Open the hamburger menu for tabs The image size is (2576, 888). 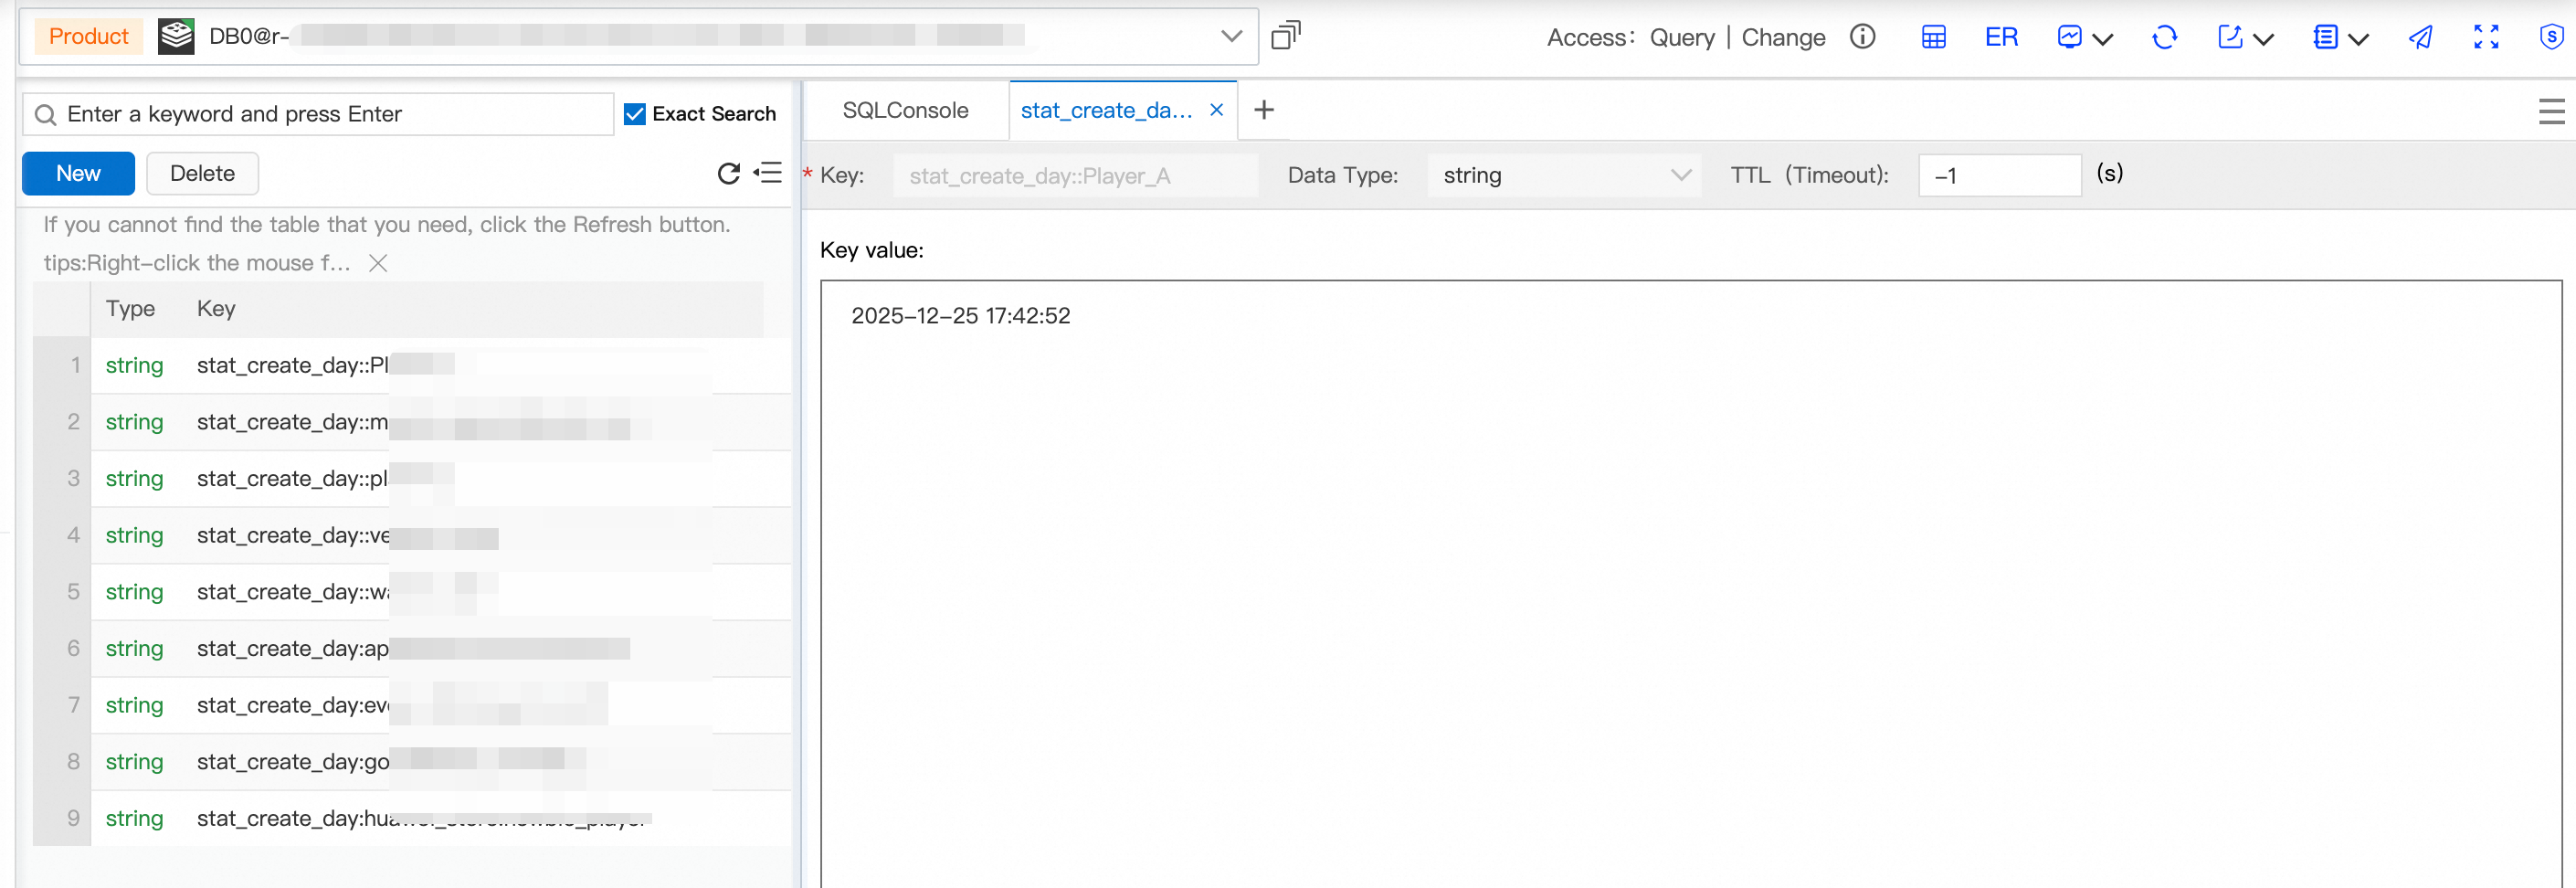2551,111
